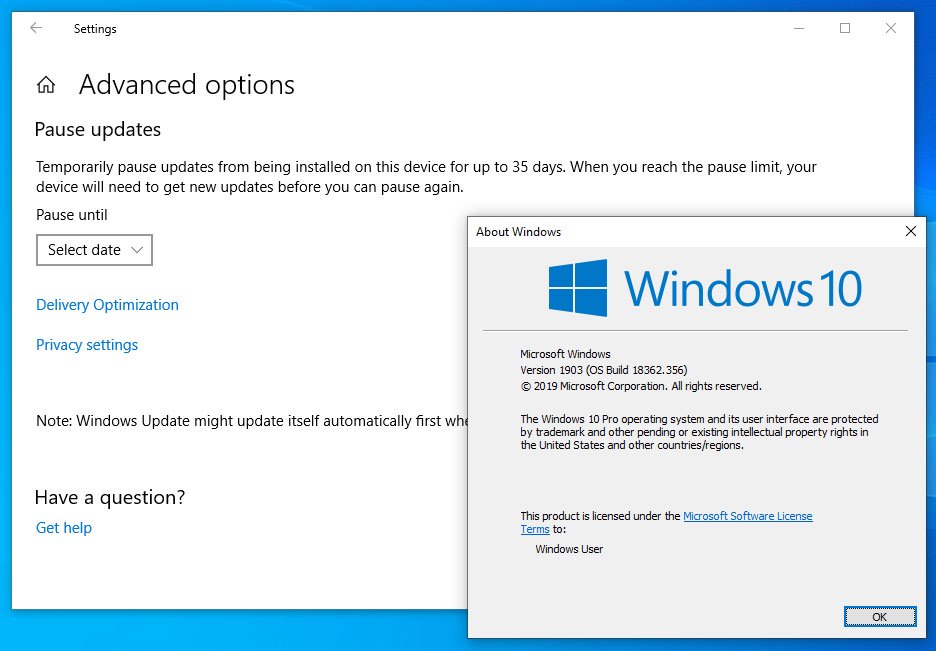The width and height of the screenshot is (936, 651).
Task: Click the Windows User licensee name
Action: (x=569, y=549)
